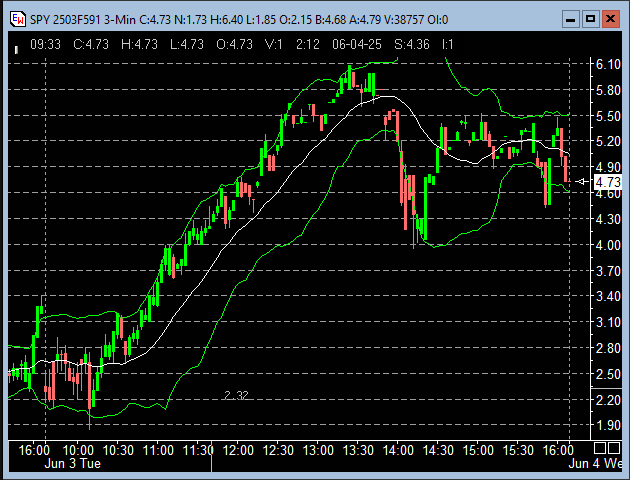Close the SPY chart window

[x=611, y=19]
